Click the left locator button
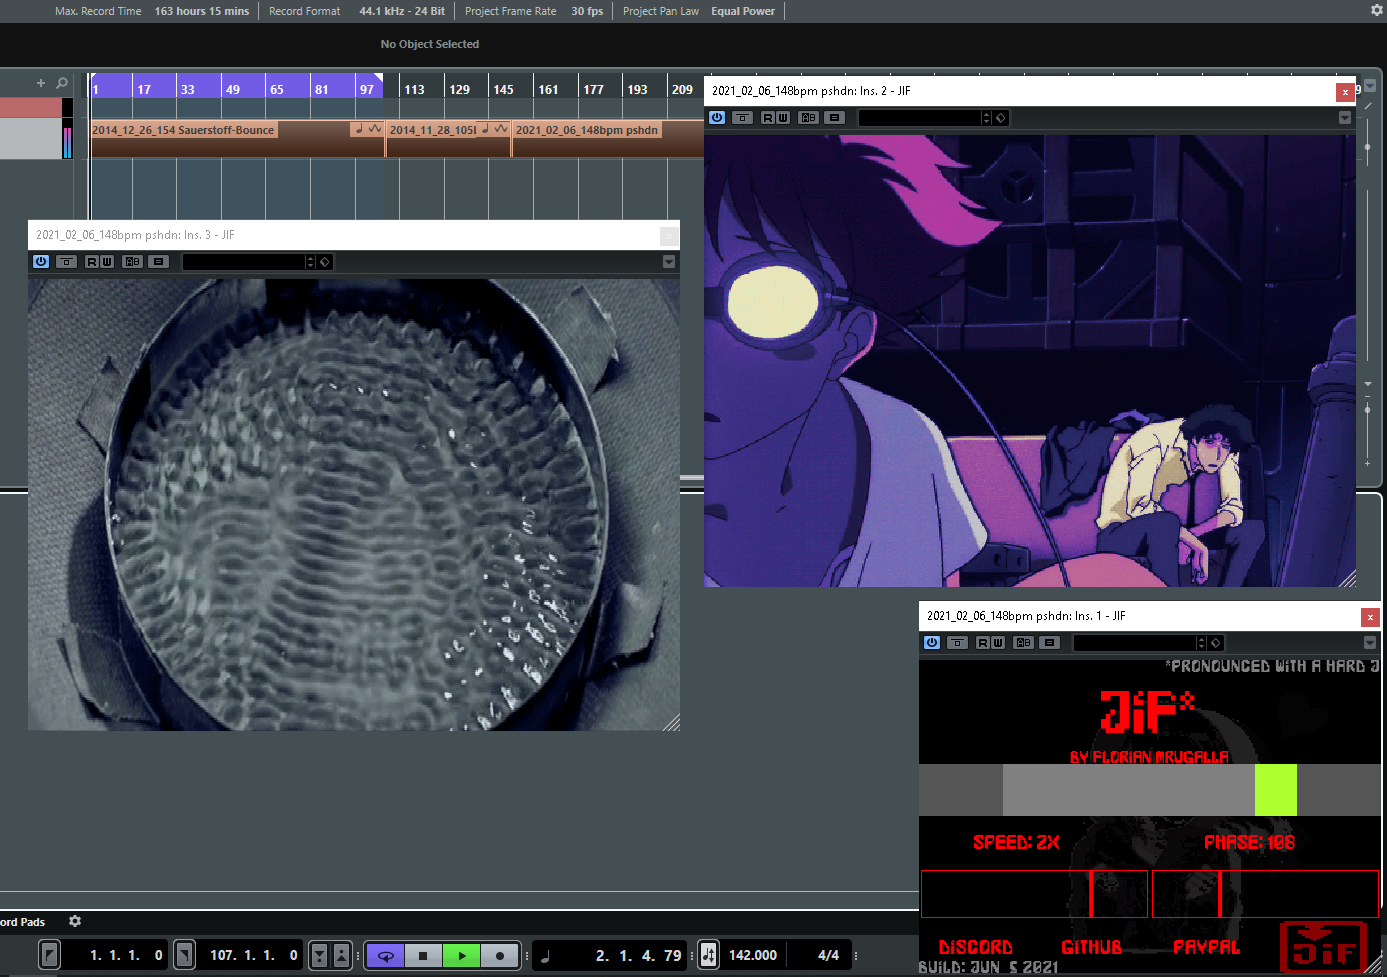Image resolution: width=1387 pixels, height=977 pixels. [50, 955]
